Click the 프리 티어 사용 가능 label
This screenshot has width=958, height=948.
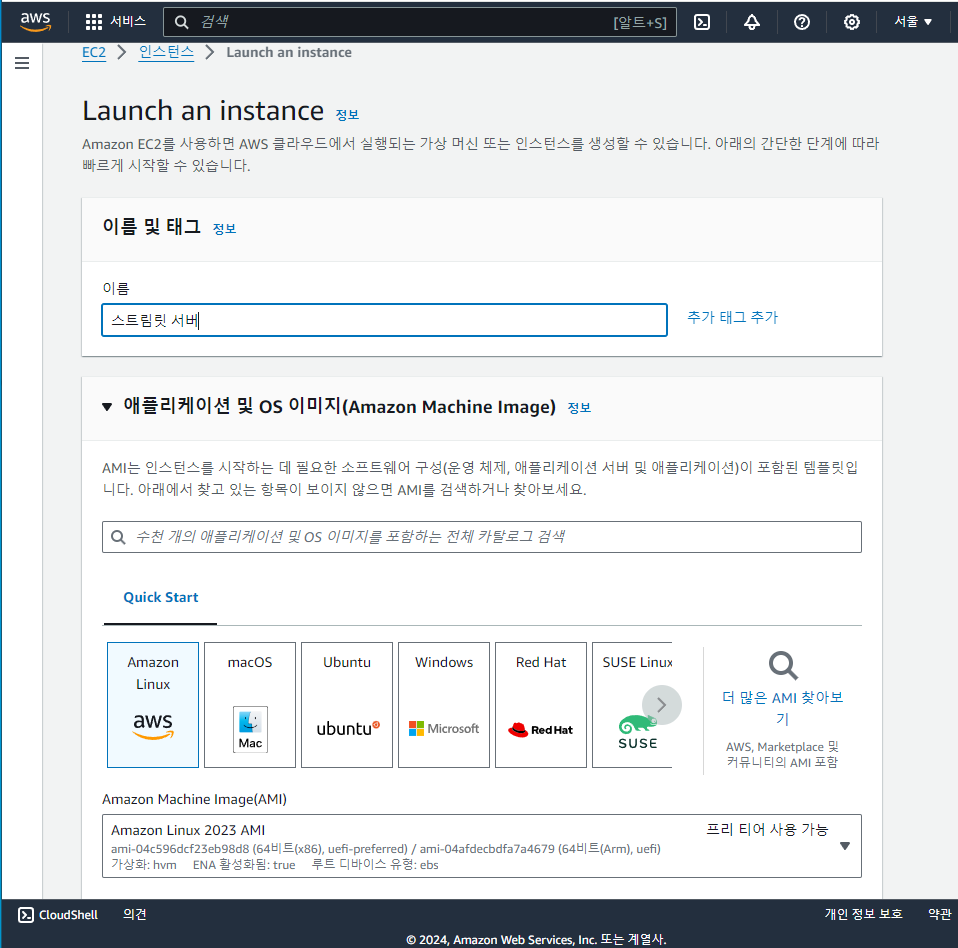(x=767, y=830)
